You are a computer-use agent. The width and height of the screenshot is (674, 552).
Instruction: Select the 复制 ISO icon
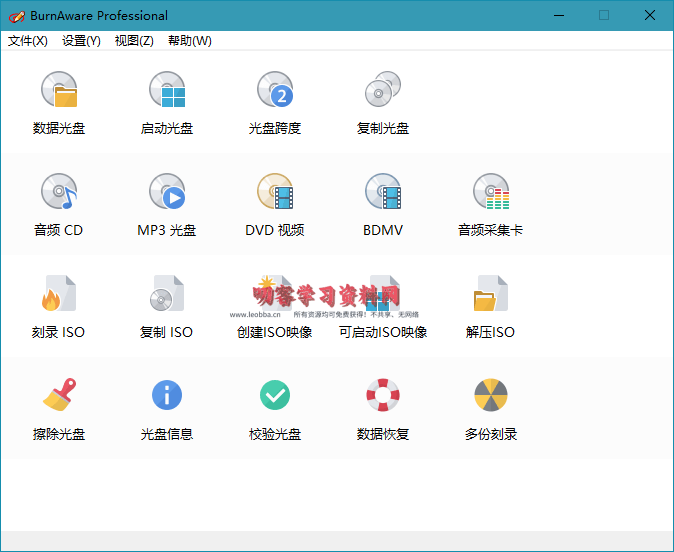(167, 294)
